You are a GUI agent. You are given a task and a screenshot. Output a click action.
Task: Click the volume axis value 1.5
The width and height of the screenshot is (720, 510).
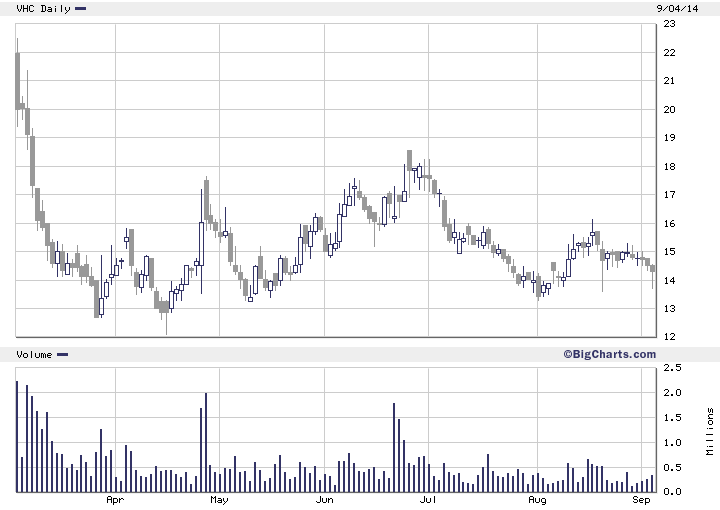click(672, 418)
